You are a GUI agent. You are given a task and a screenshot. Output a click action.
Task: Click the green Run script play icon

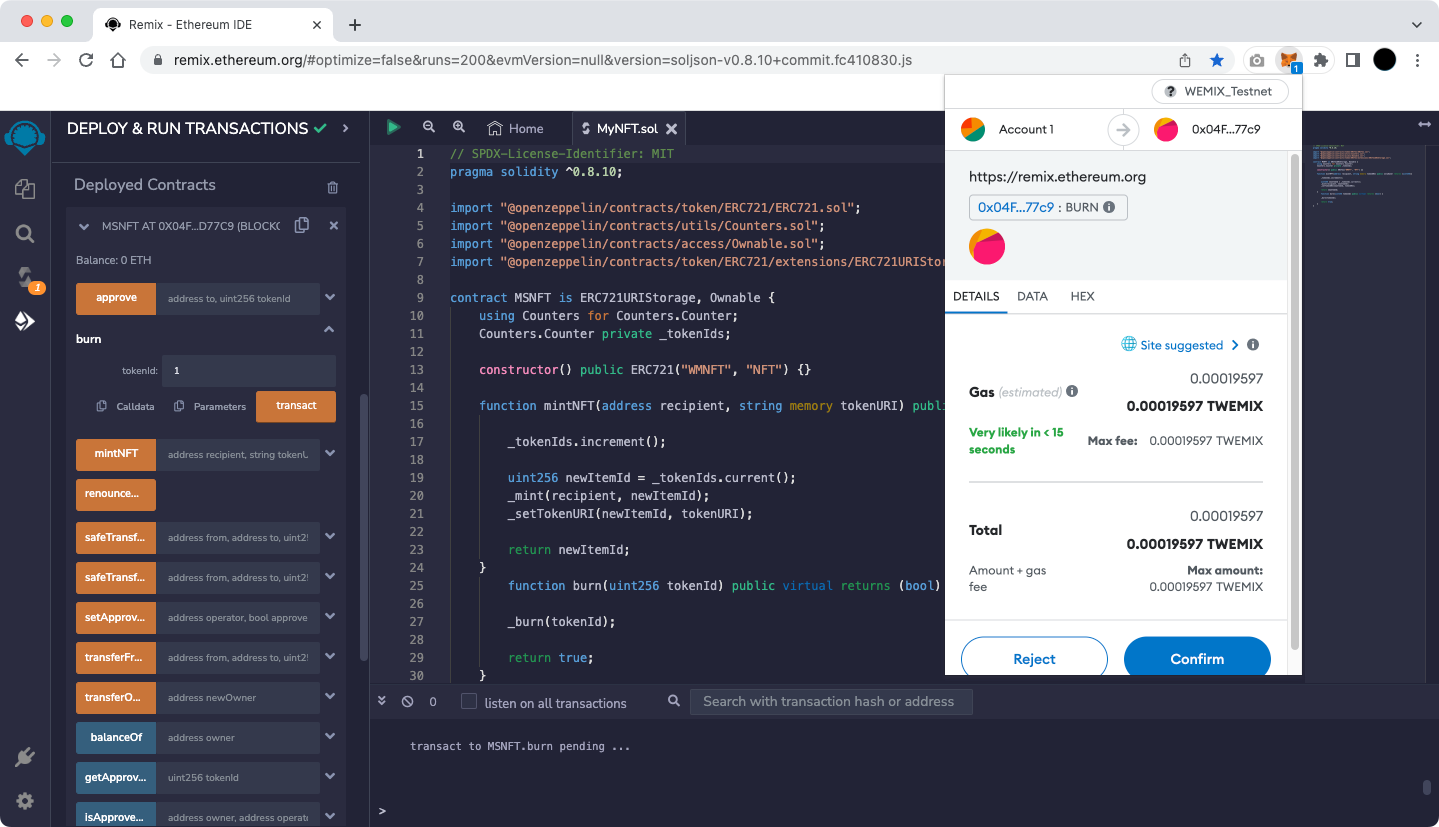393,128
